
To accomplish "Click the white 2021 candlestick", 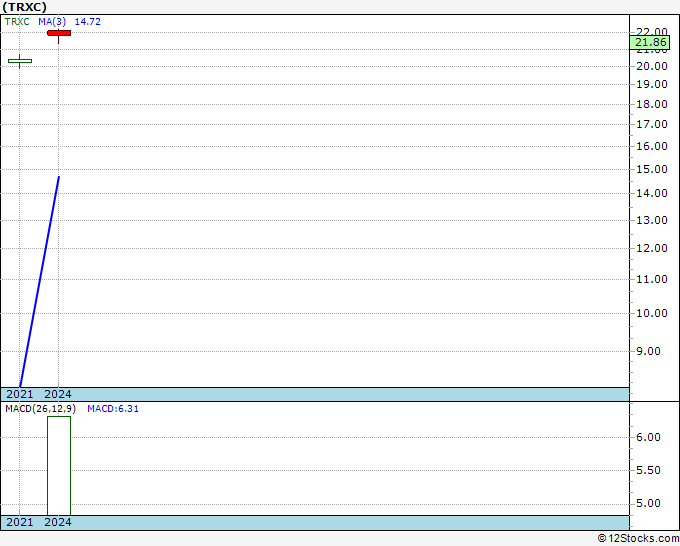I will 20,61.
